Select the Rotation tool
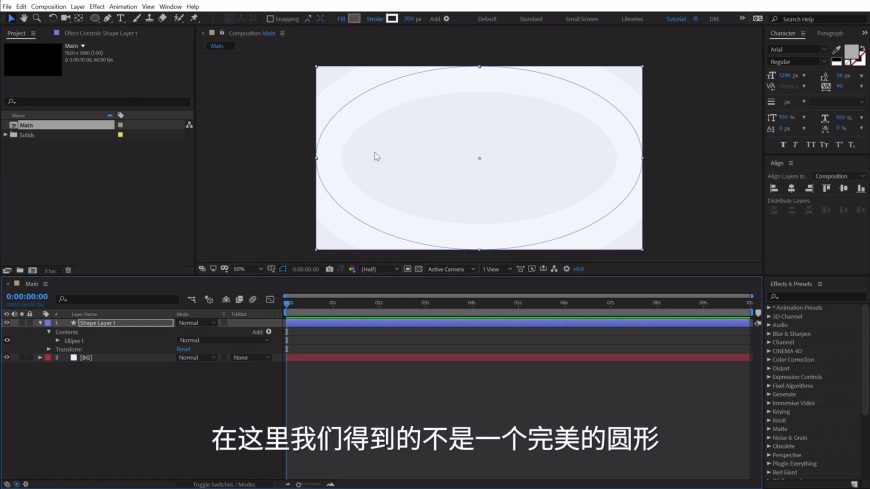This screenshot has width=870, height=489. tap(53, 18)
